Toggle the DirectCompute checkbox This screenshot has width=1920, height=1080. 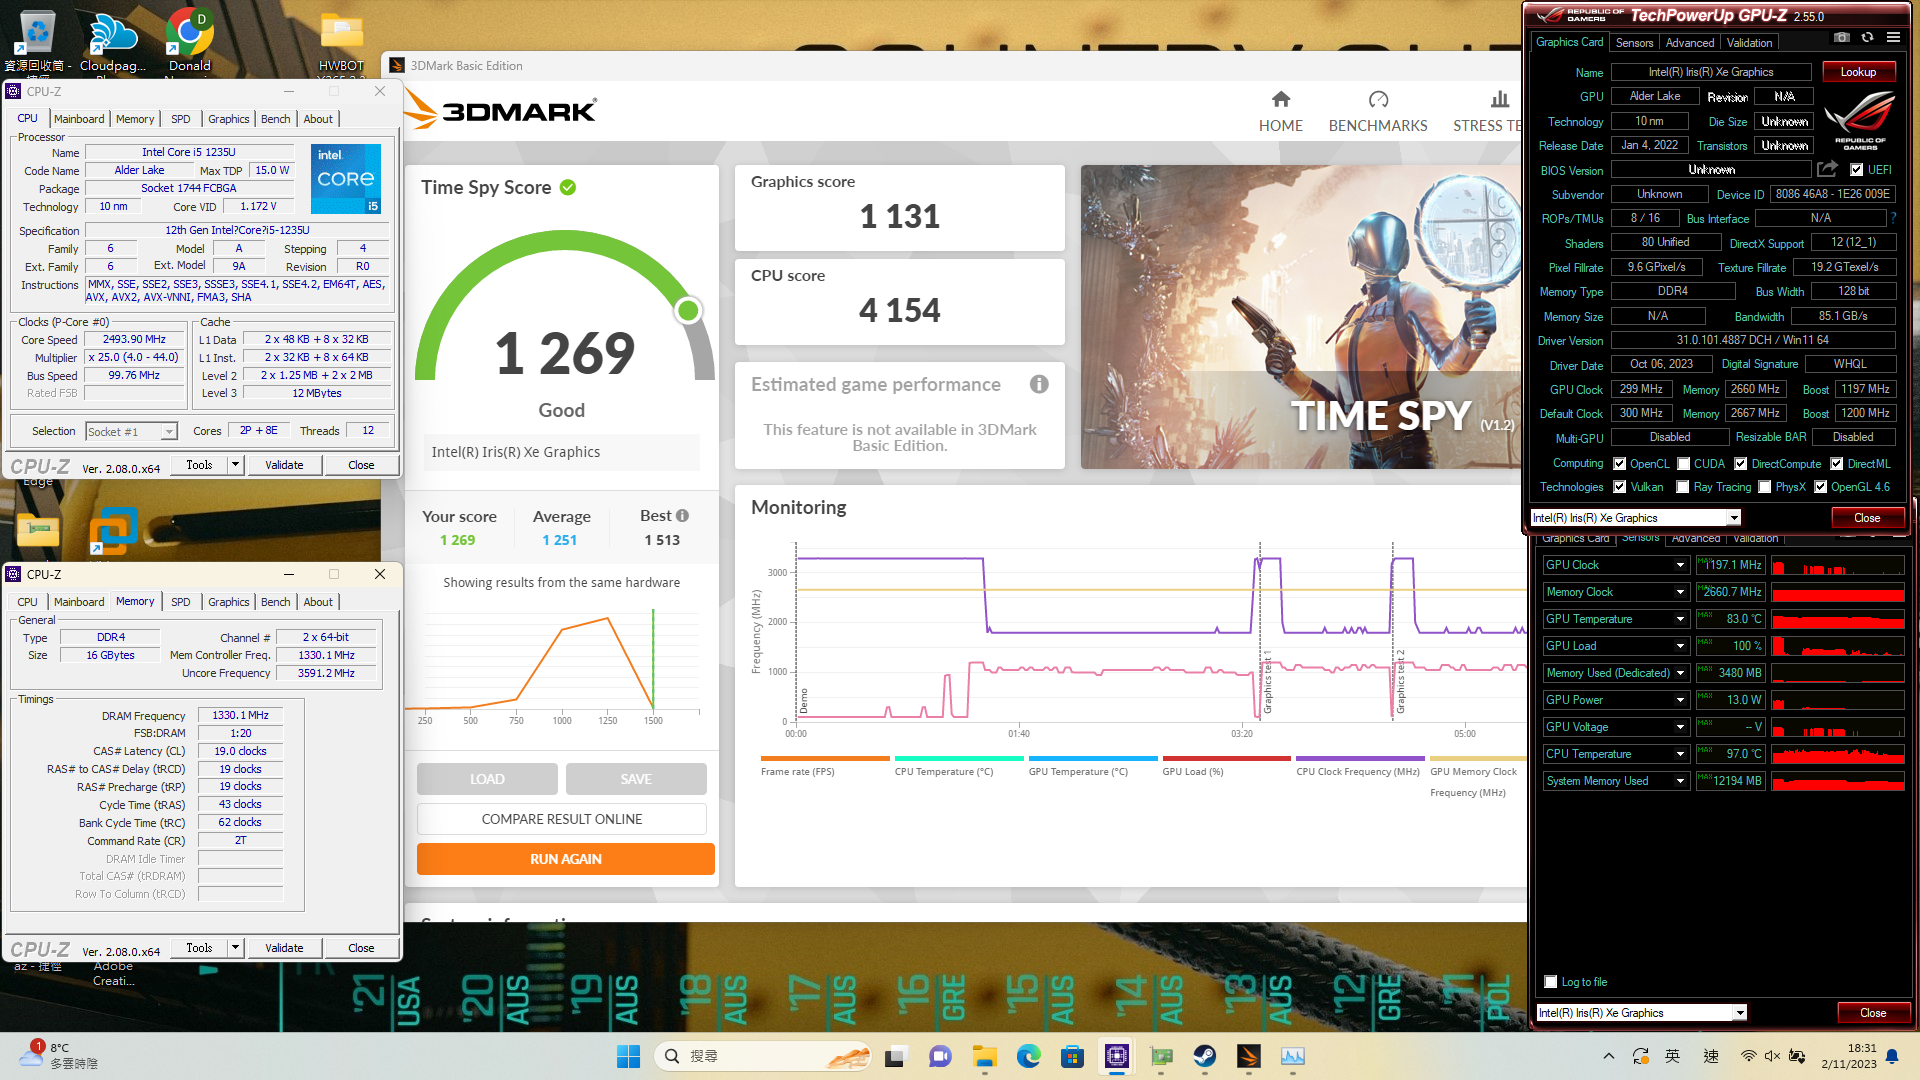(x=1741, y=464)
